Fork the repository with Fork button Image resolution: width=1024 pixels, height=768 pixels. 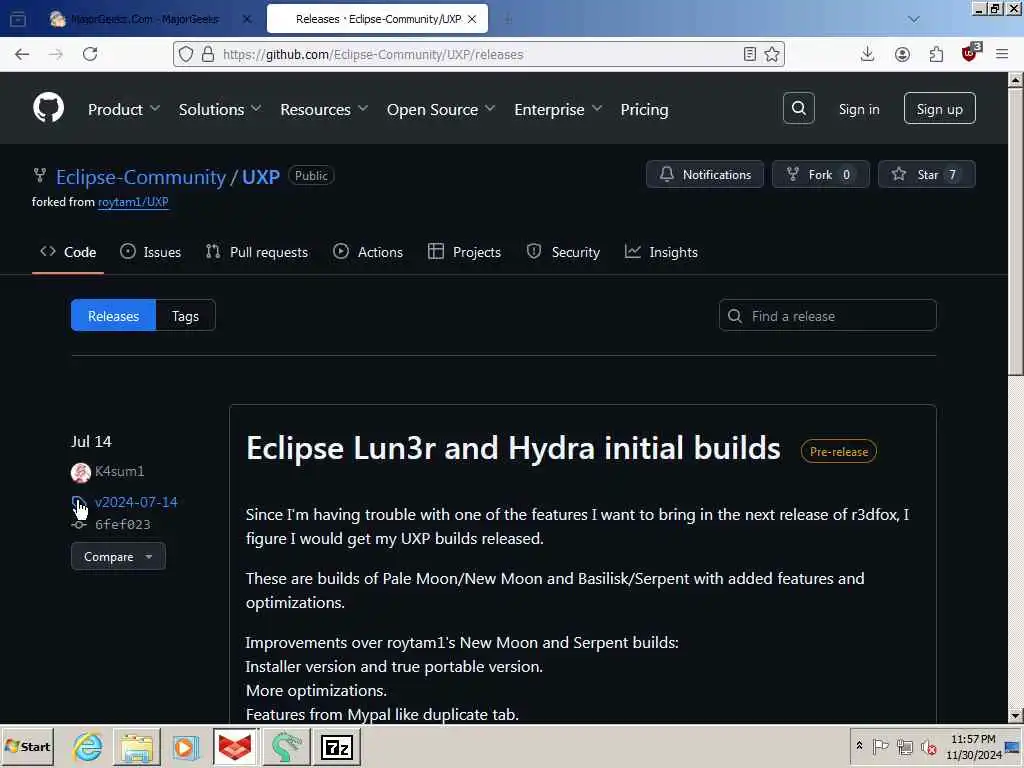pyautogui.click(x=821, y=174)
